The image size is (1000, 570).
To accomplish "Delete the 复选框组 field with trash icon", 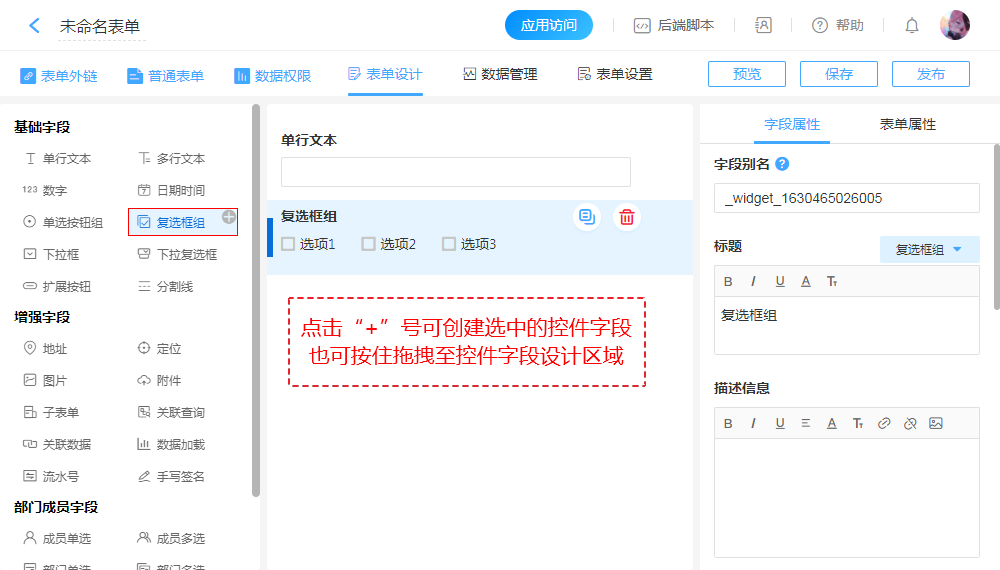I will (627, 217).
